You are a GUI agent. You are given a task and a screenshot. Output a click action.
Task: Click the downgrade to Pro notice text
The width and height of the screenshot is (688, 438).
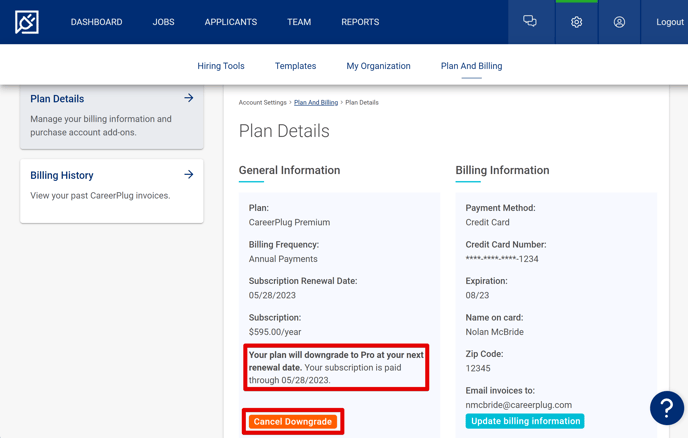336,367
